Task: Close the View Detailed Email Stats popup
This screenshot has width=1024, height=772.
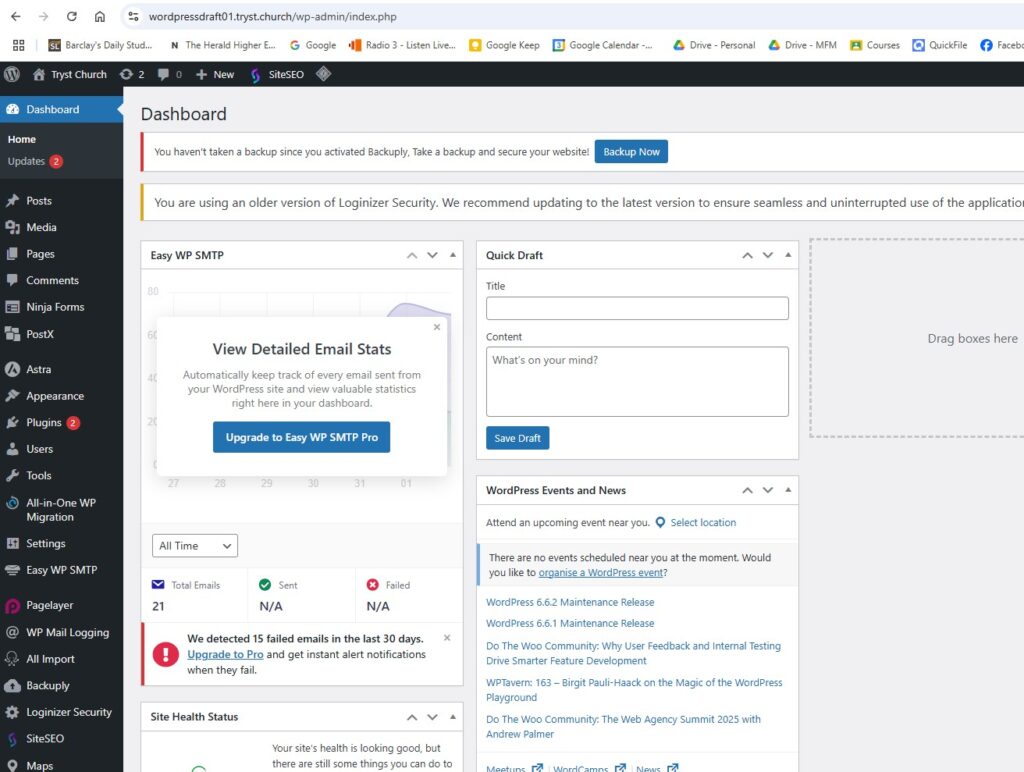Action: tap(437, 327)
